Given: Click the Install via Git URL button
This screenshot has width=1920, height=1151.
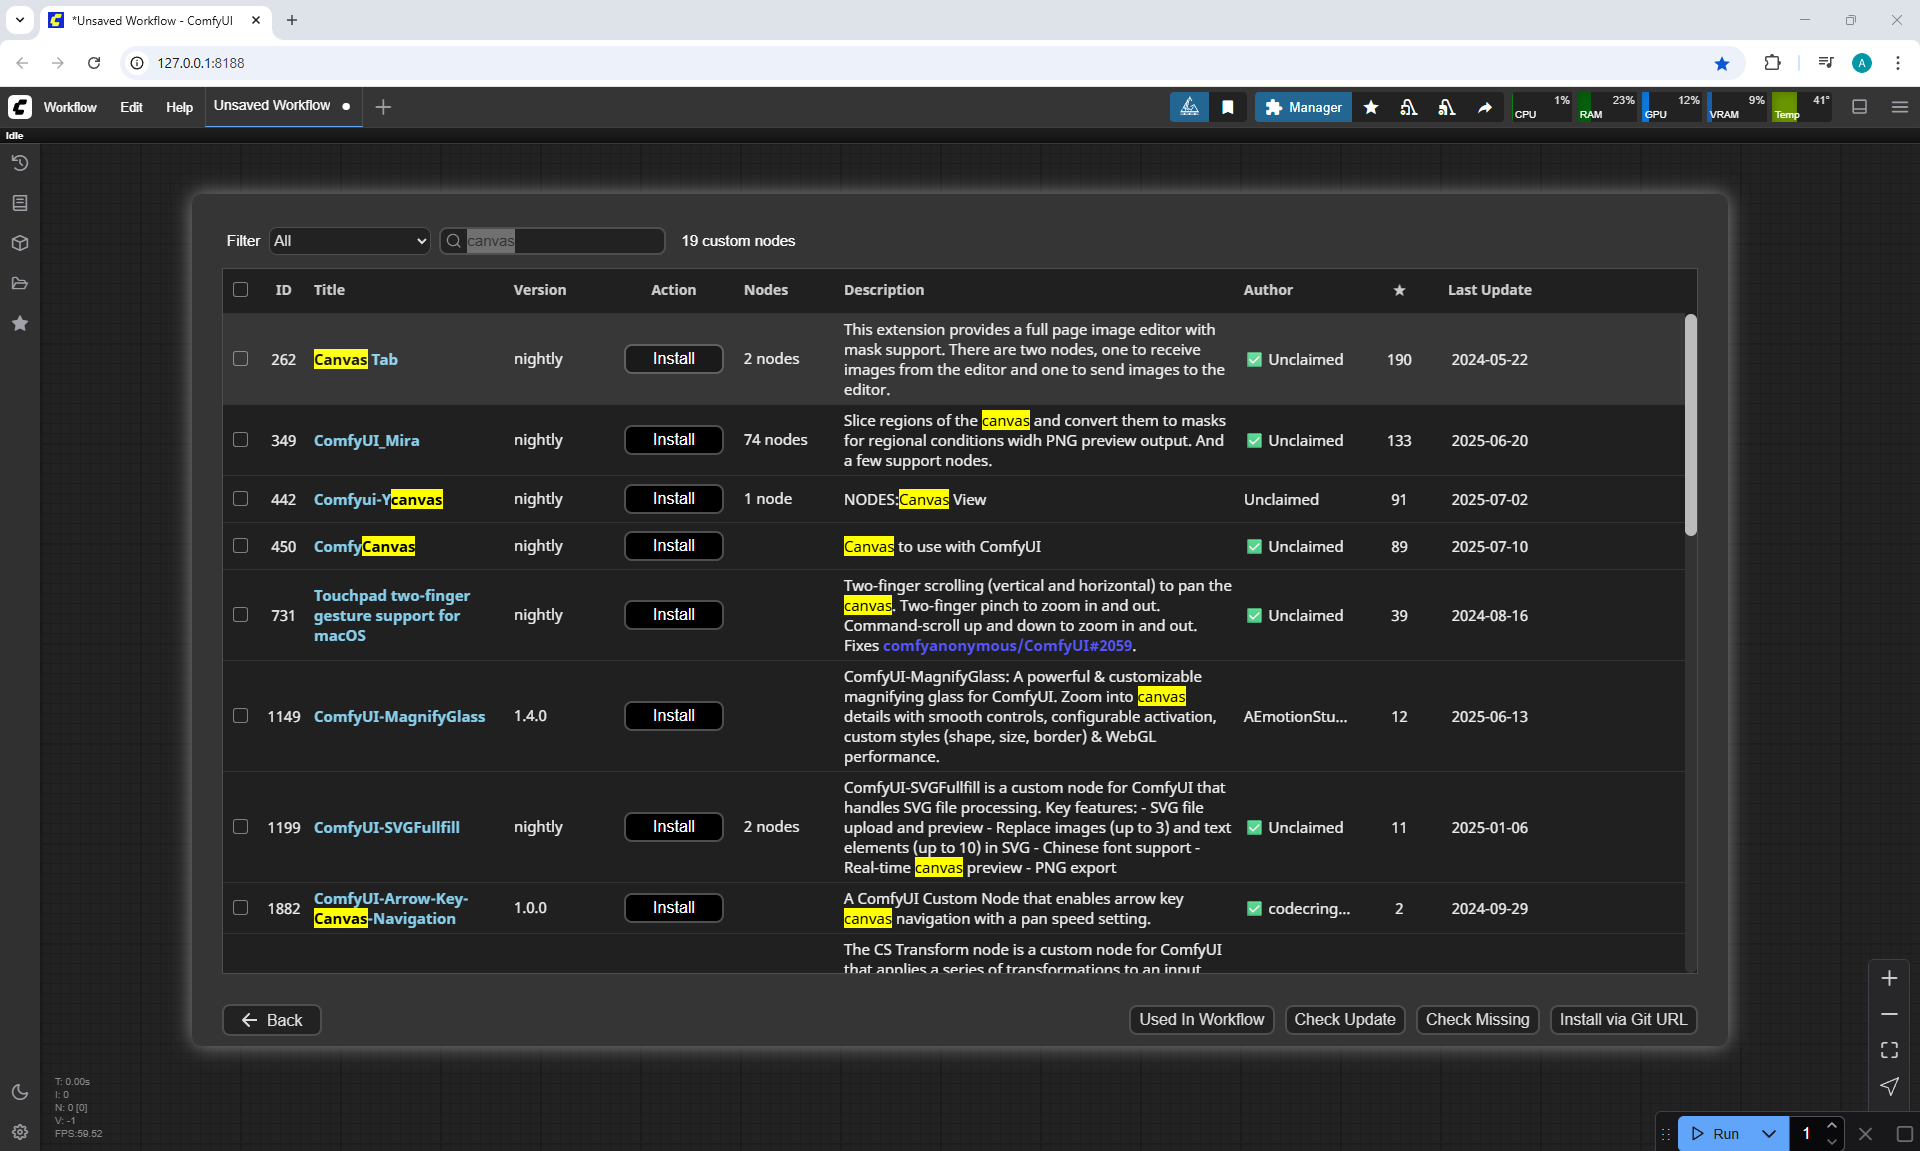Looking at the screenshot, I should (x=1622, y=1019).
